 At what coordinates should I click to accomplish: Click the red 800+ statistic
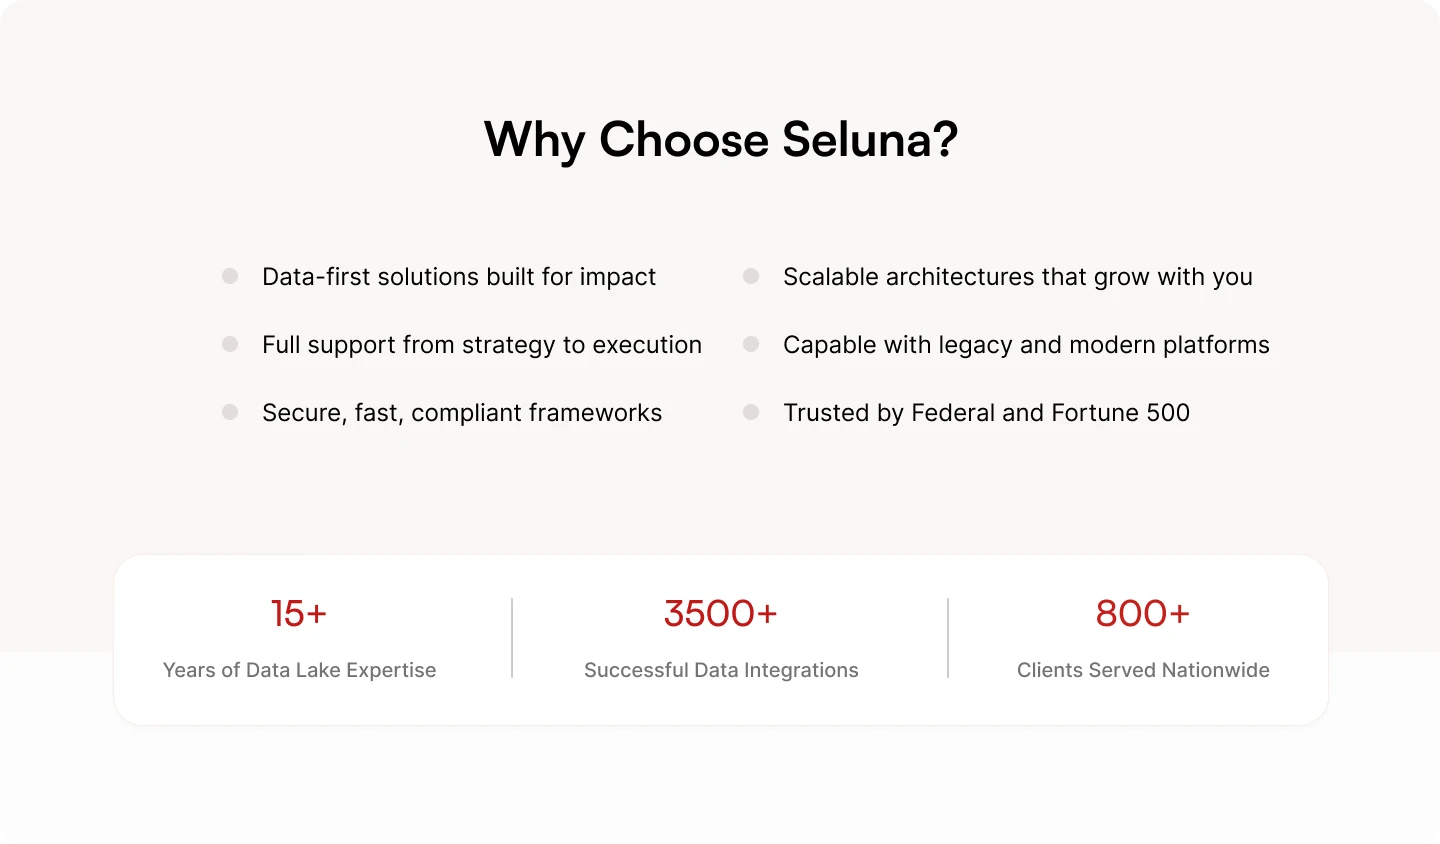point(1143,613)
